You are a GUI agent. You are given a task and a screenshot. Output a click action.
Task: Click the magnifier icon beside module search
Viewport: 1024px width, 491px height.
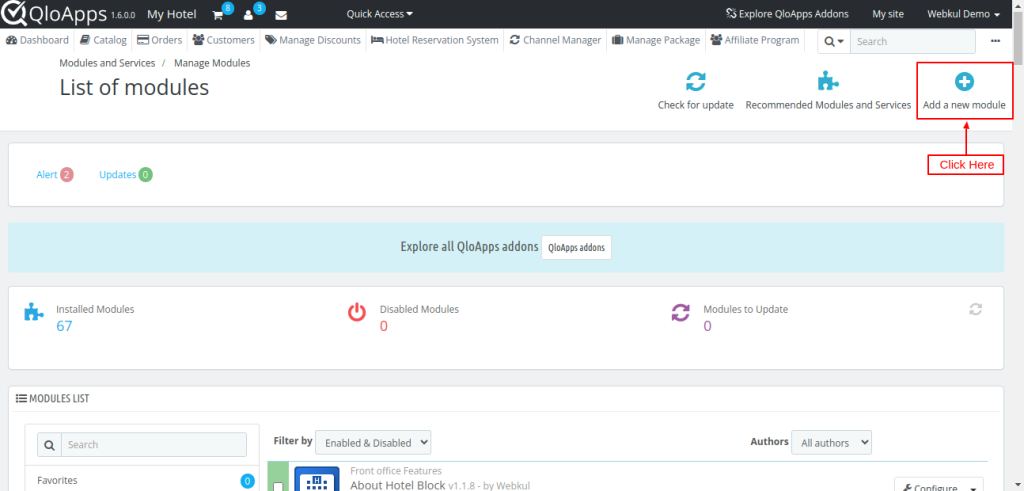pos(49,445)
